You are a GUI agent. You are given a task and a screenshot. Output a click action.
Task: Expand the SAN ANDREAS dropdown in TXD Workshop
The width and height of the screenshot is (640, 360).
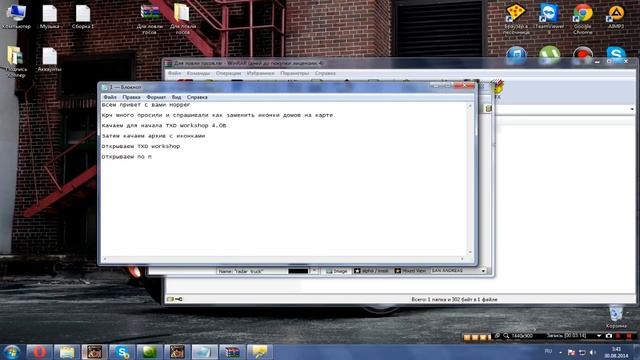(483, 271)
